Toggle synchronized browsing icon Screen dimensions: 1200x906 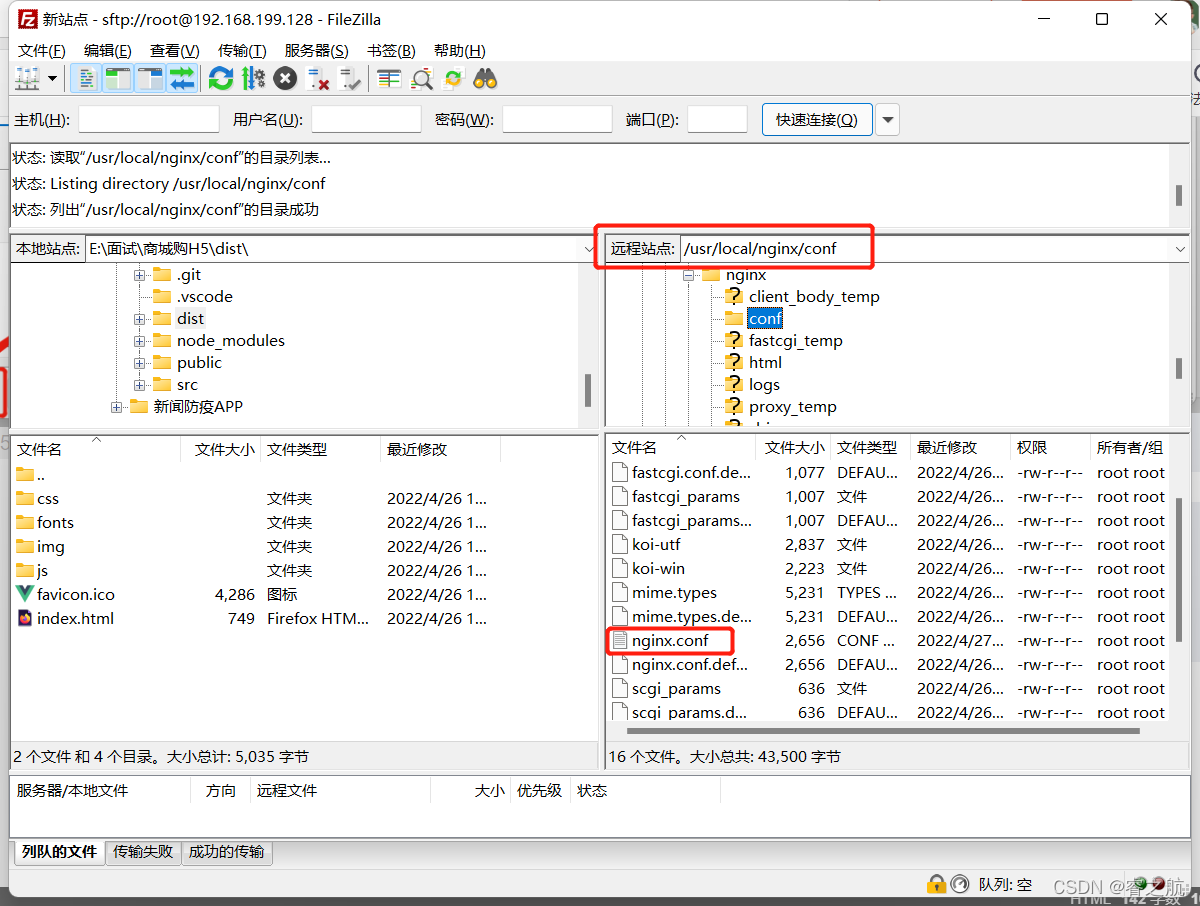coord(453,79)
